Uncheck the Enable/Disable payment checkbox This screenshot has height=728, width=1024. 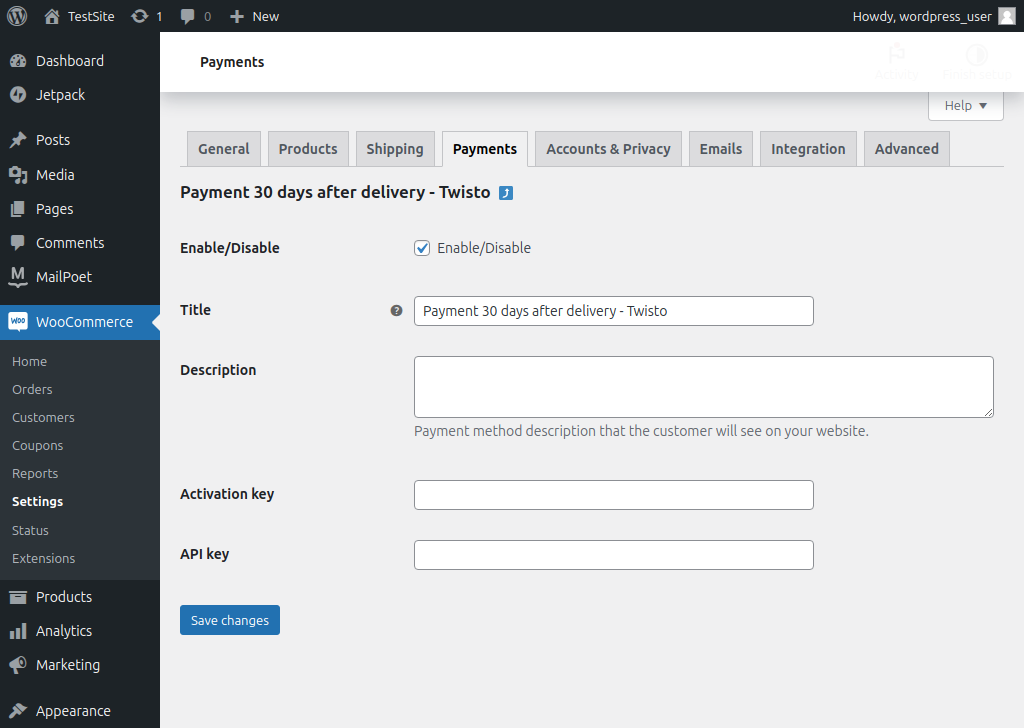pyautogui.click(x=422, y=247)
